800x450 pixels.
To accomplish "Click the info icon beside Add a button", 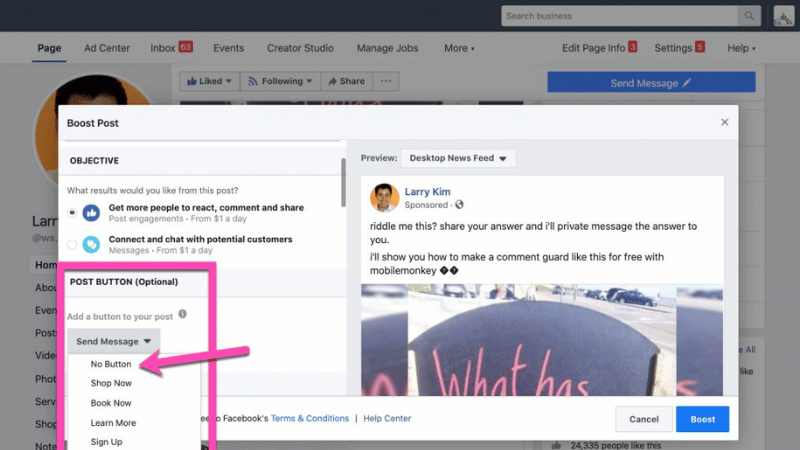I will tap(182, 314).
